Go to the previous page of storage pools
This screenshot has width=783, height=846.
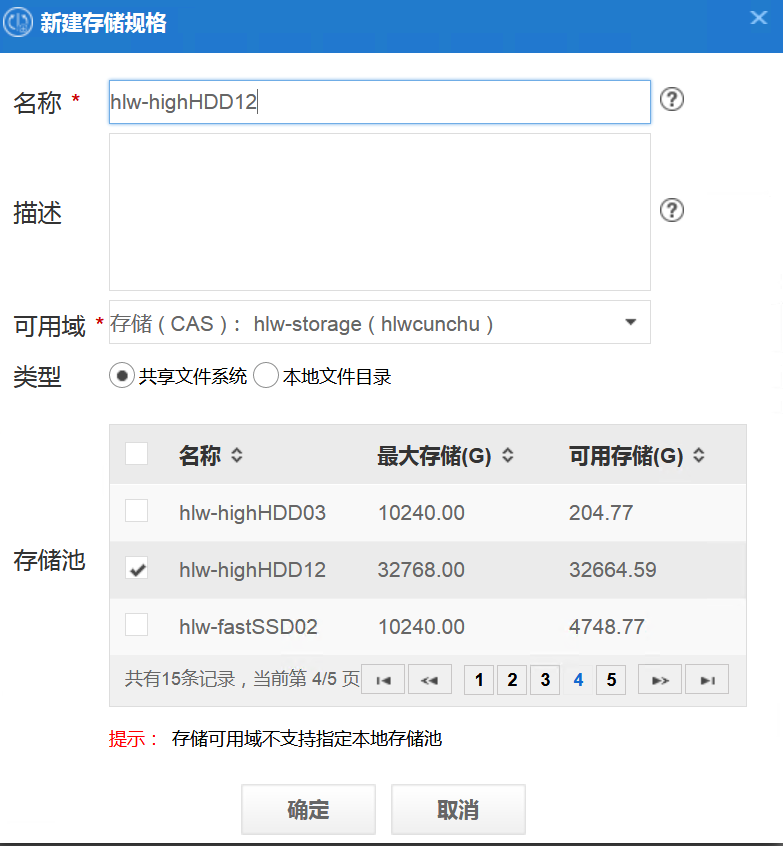tap(430, 680)
